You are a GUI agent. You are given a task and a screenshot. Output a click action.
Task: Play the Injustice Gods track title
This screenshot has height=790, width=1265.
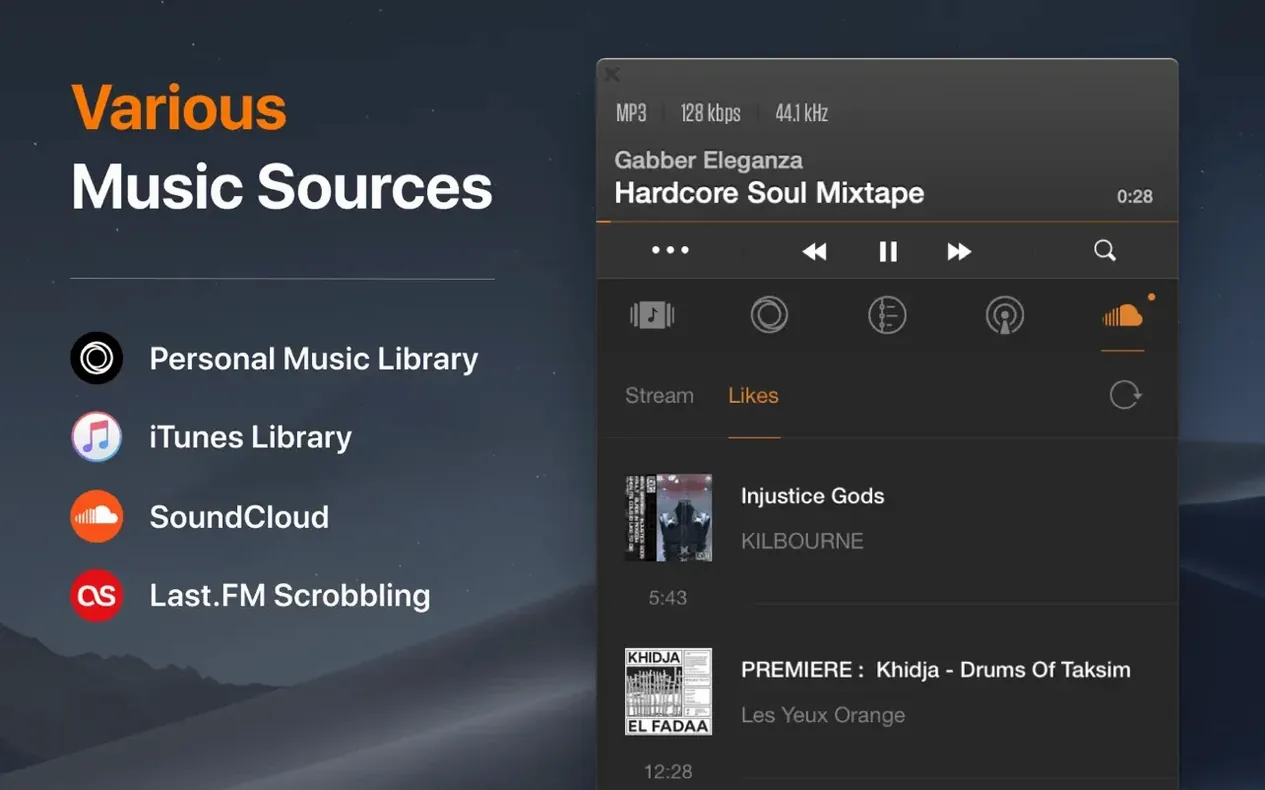coord(812,496)
